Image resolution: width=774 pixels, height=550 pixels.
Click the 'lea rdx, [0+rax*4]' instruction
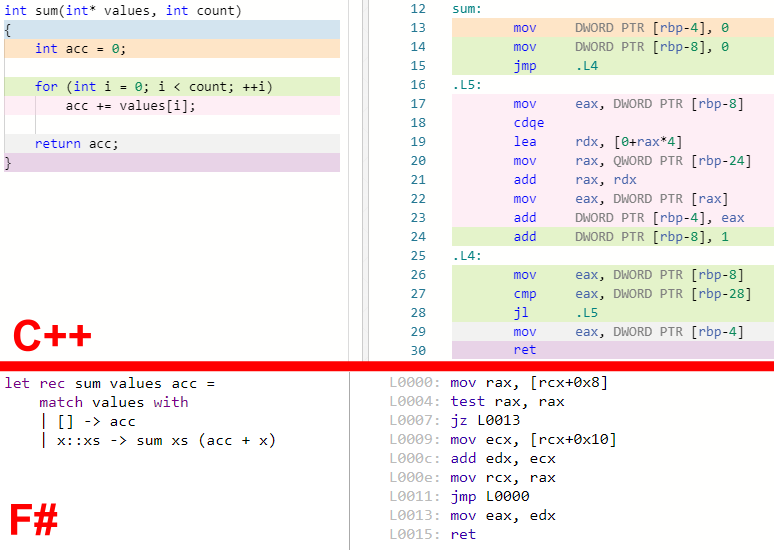[597, 142]
